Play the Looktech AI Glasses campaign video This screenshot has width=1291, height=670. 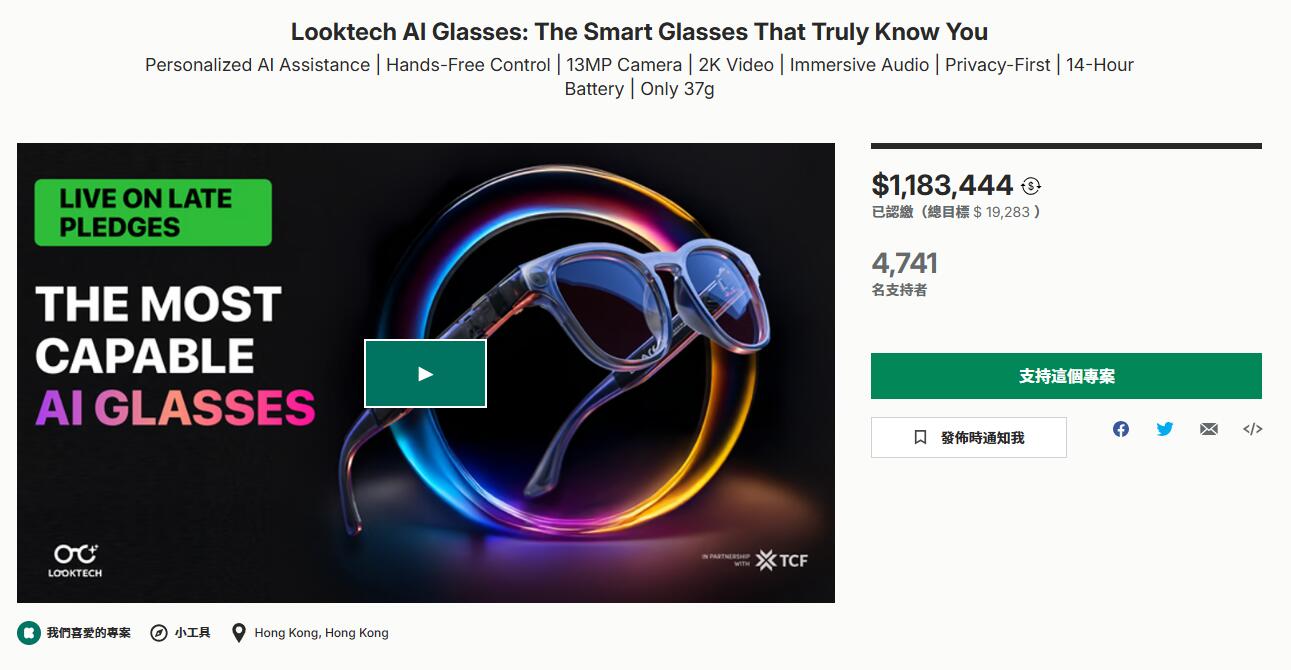(x=425, y=373)
